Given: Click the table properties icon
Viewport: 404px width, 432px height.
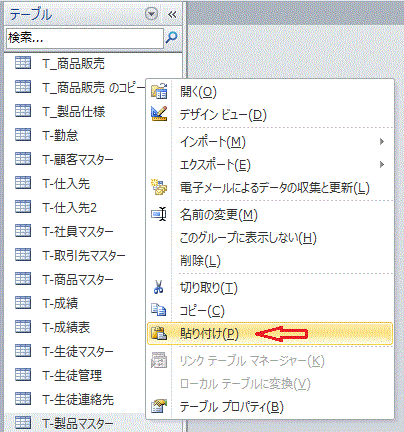Looking at the screenshot, I should point(159,406).
